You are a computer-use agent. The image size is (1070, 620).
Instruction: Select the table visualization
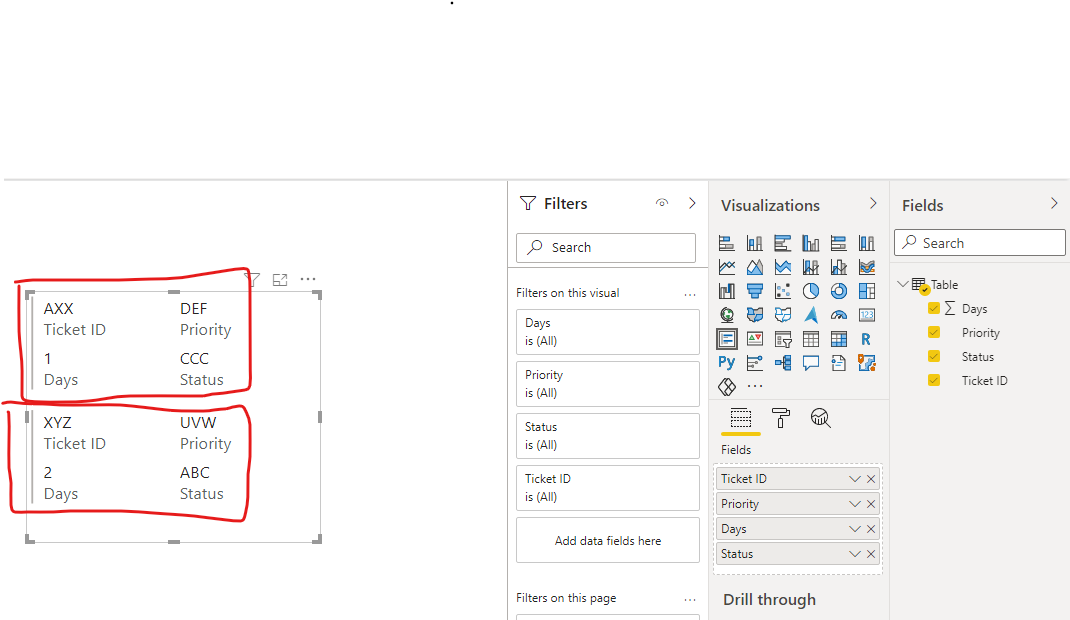[811, 339]
